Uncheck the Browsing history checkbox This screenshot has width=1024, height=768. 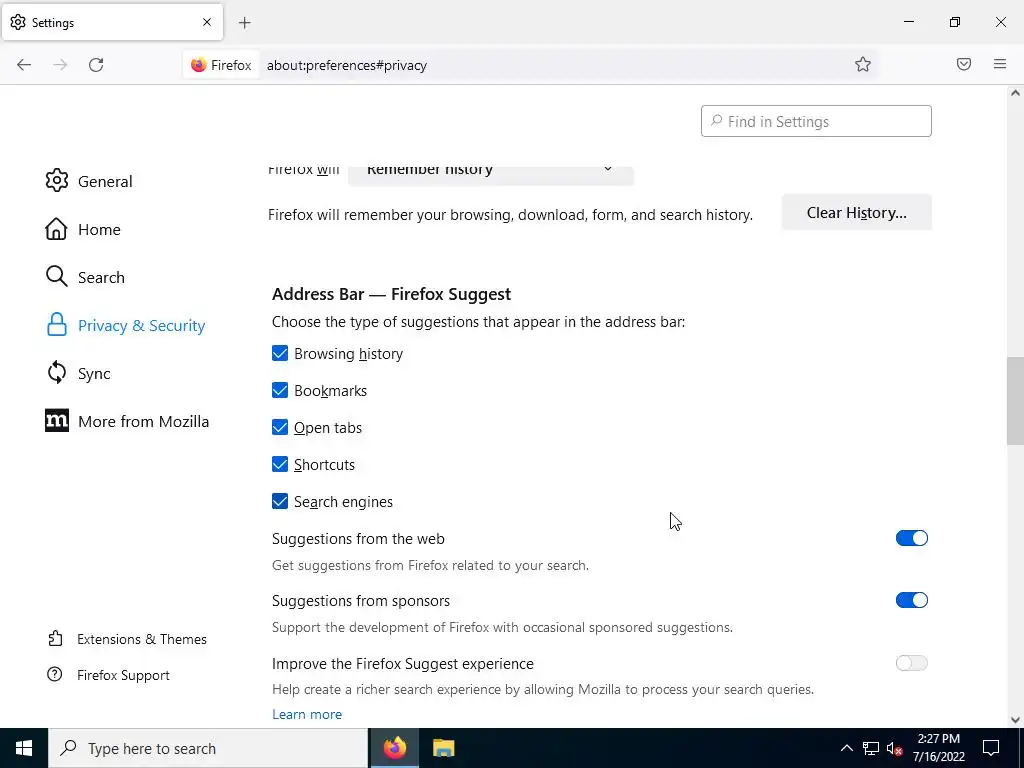pyautogui.click(x=280, y=353)
